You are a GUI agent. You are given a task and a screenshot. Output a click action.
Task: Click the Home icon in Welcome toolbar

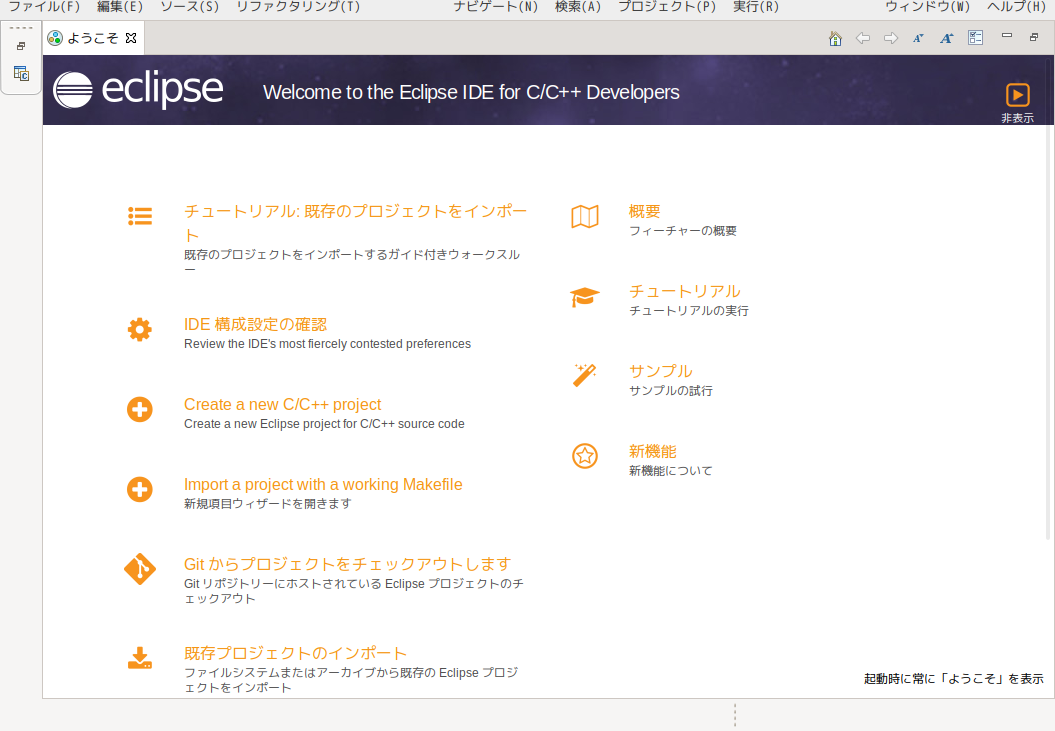point(835,38)
